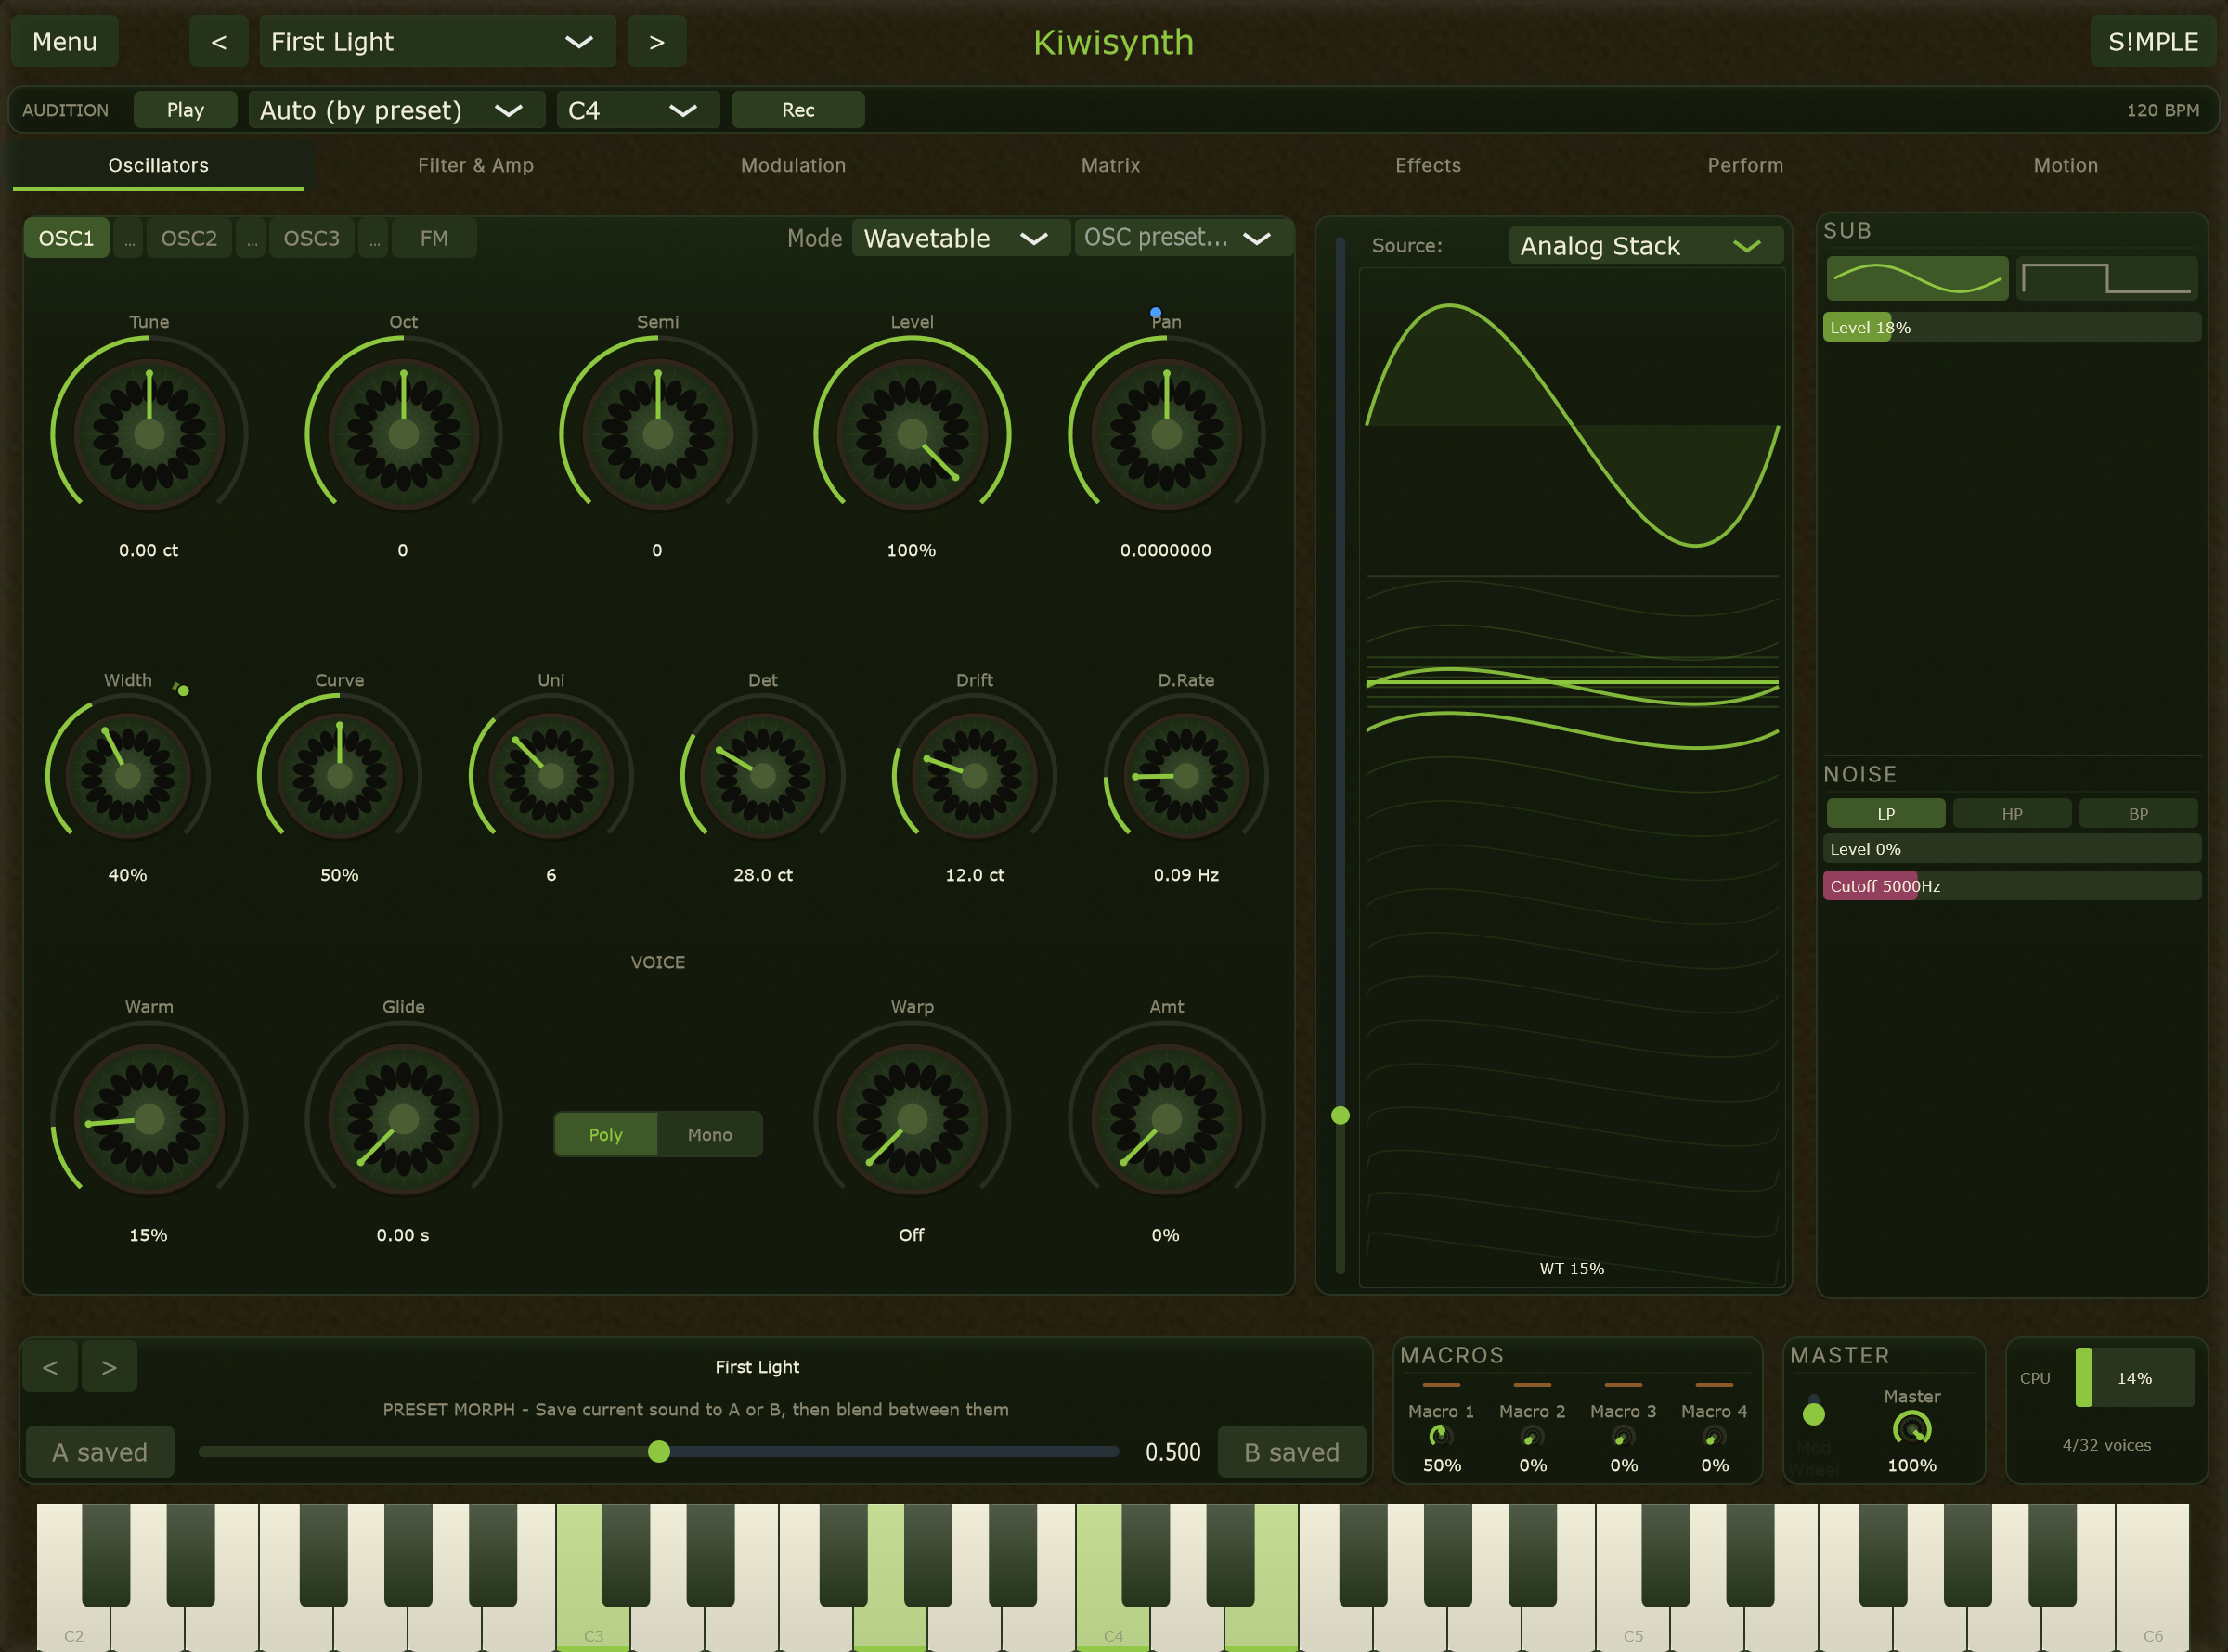Click the Pan knob

(1166, 435)
